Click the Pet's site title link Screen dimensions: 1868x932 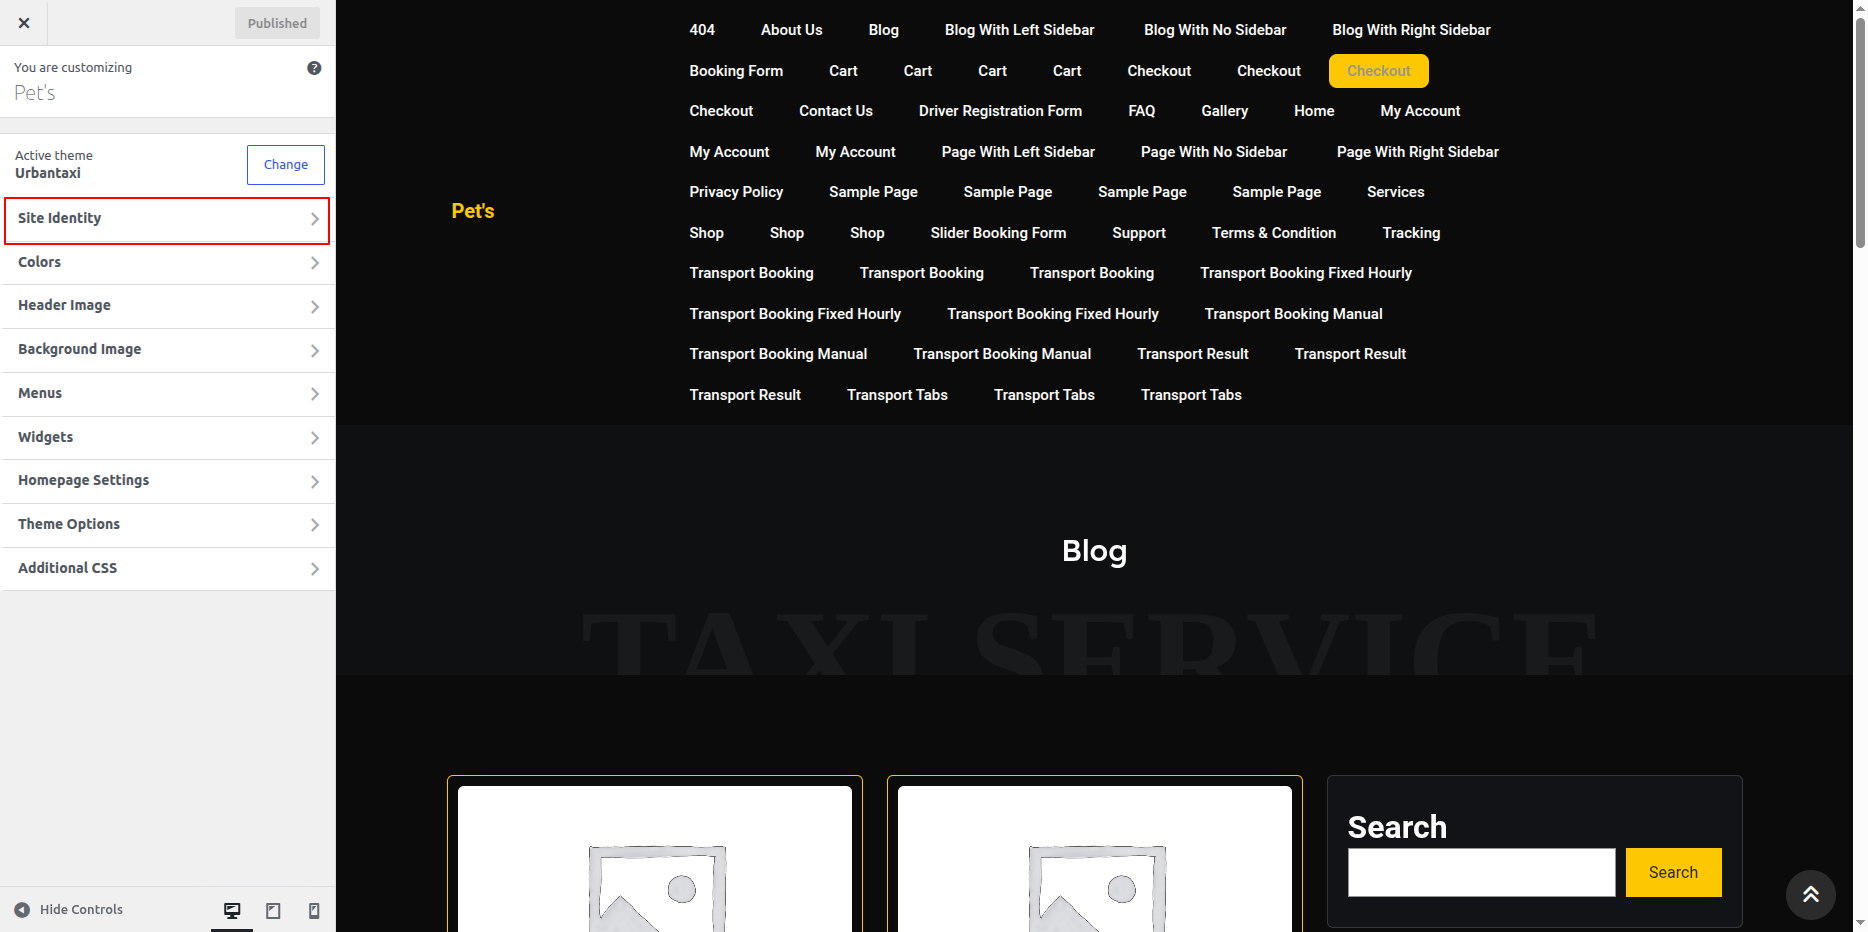tap(473, 211)
